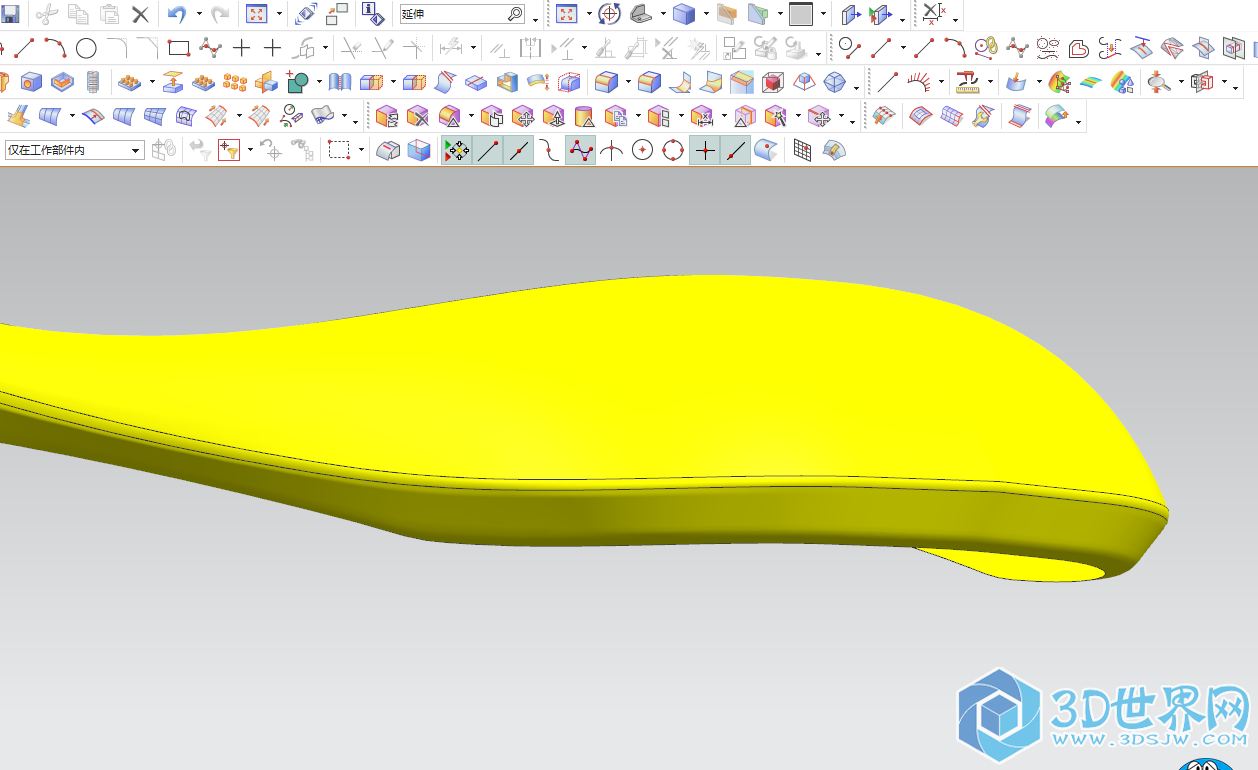Click the Intersection snap point icon
1258x770 pixels.
(611, 150)
